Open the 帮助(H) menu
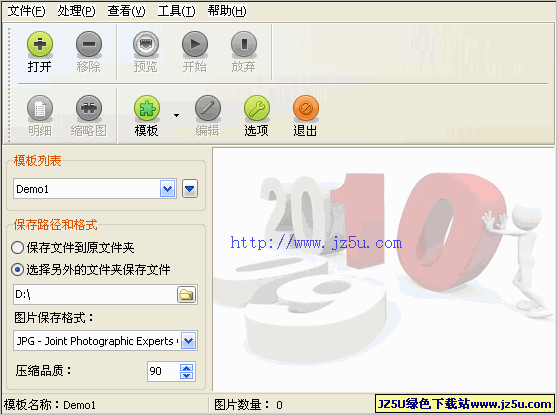 pos(227,11)
